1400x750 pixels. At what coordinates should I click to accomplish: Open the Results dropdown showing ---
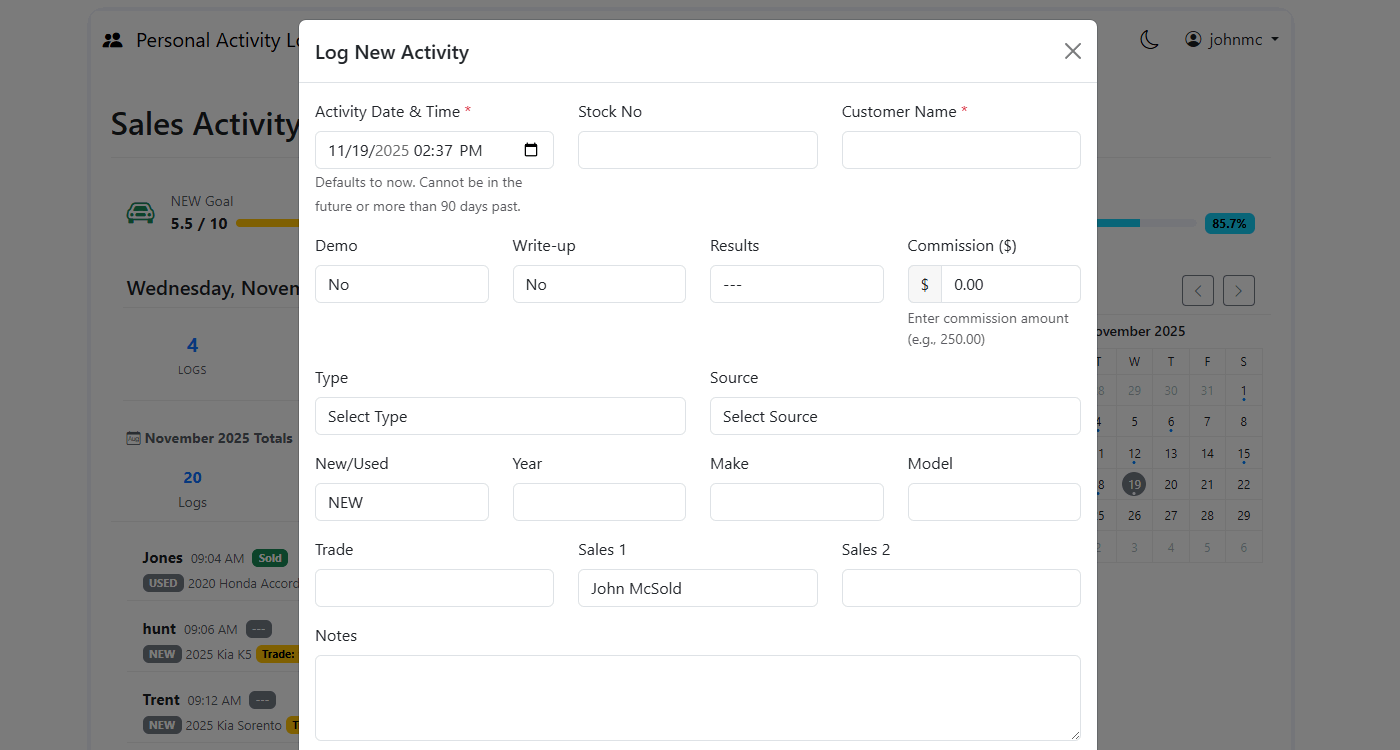click(796, 284)
